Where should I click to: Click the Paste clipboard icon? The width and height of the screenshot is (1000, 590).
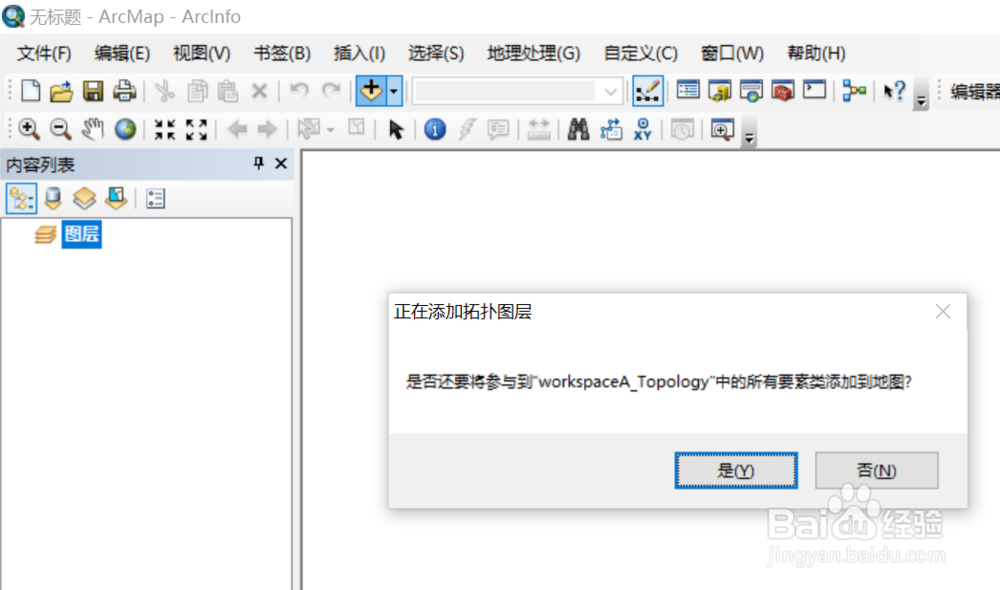228,91
